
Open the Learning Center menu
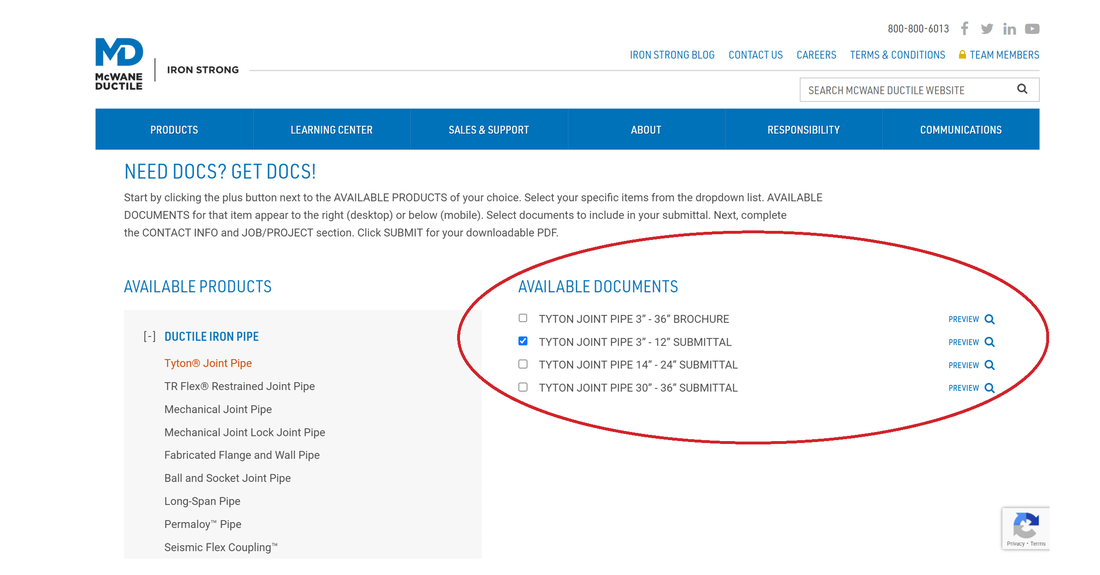click(331, 130)
